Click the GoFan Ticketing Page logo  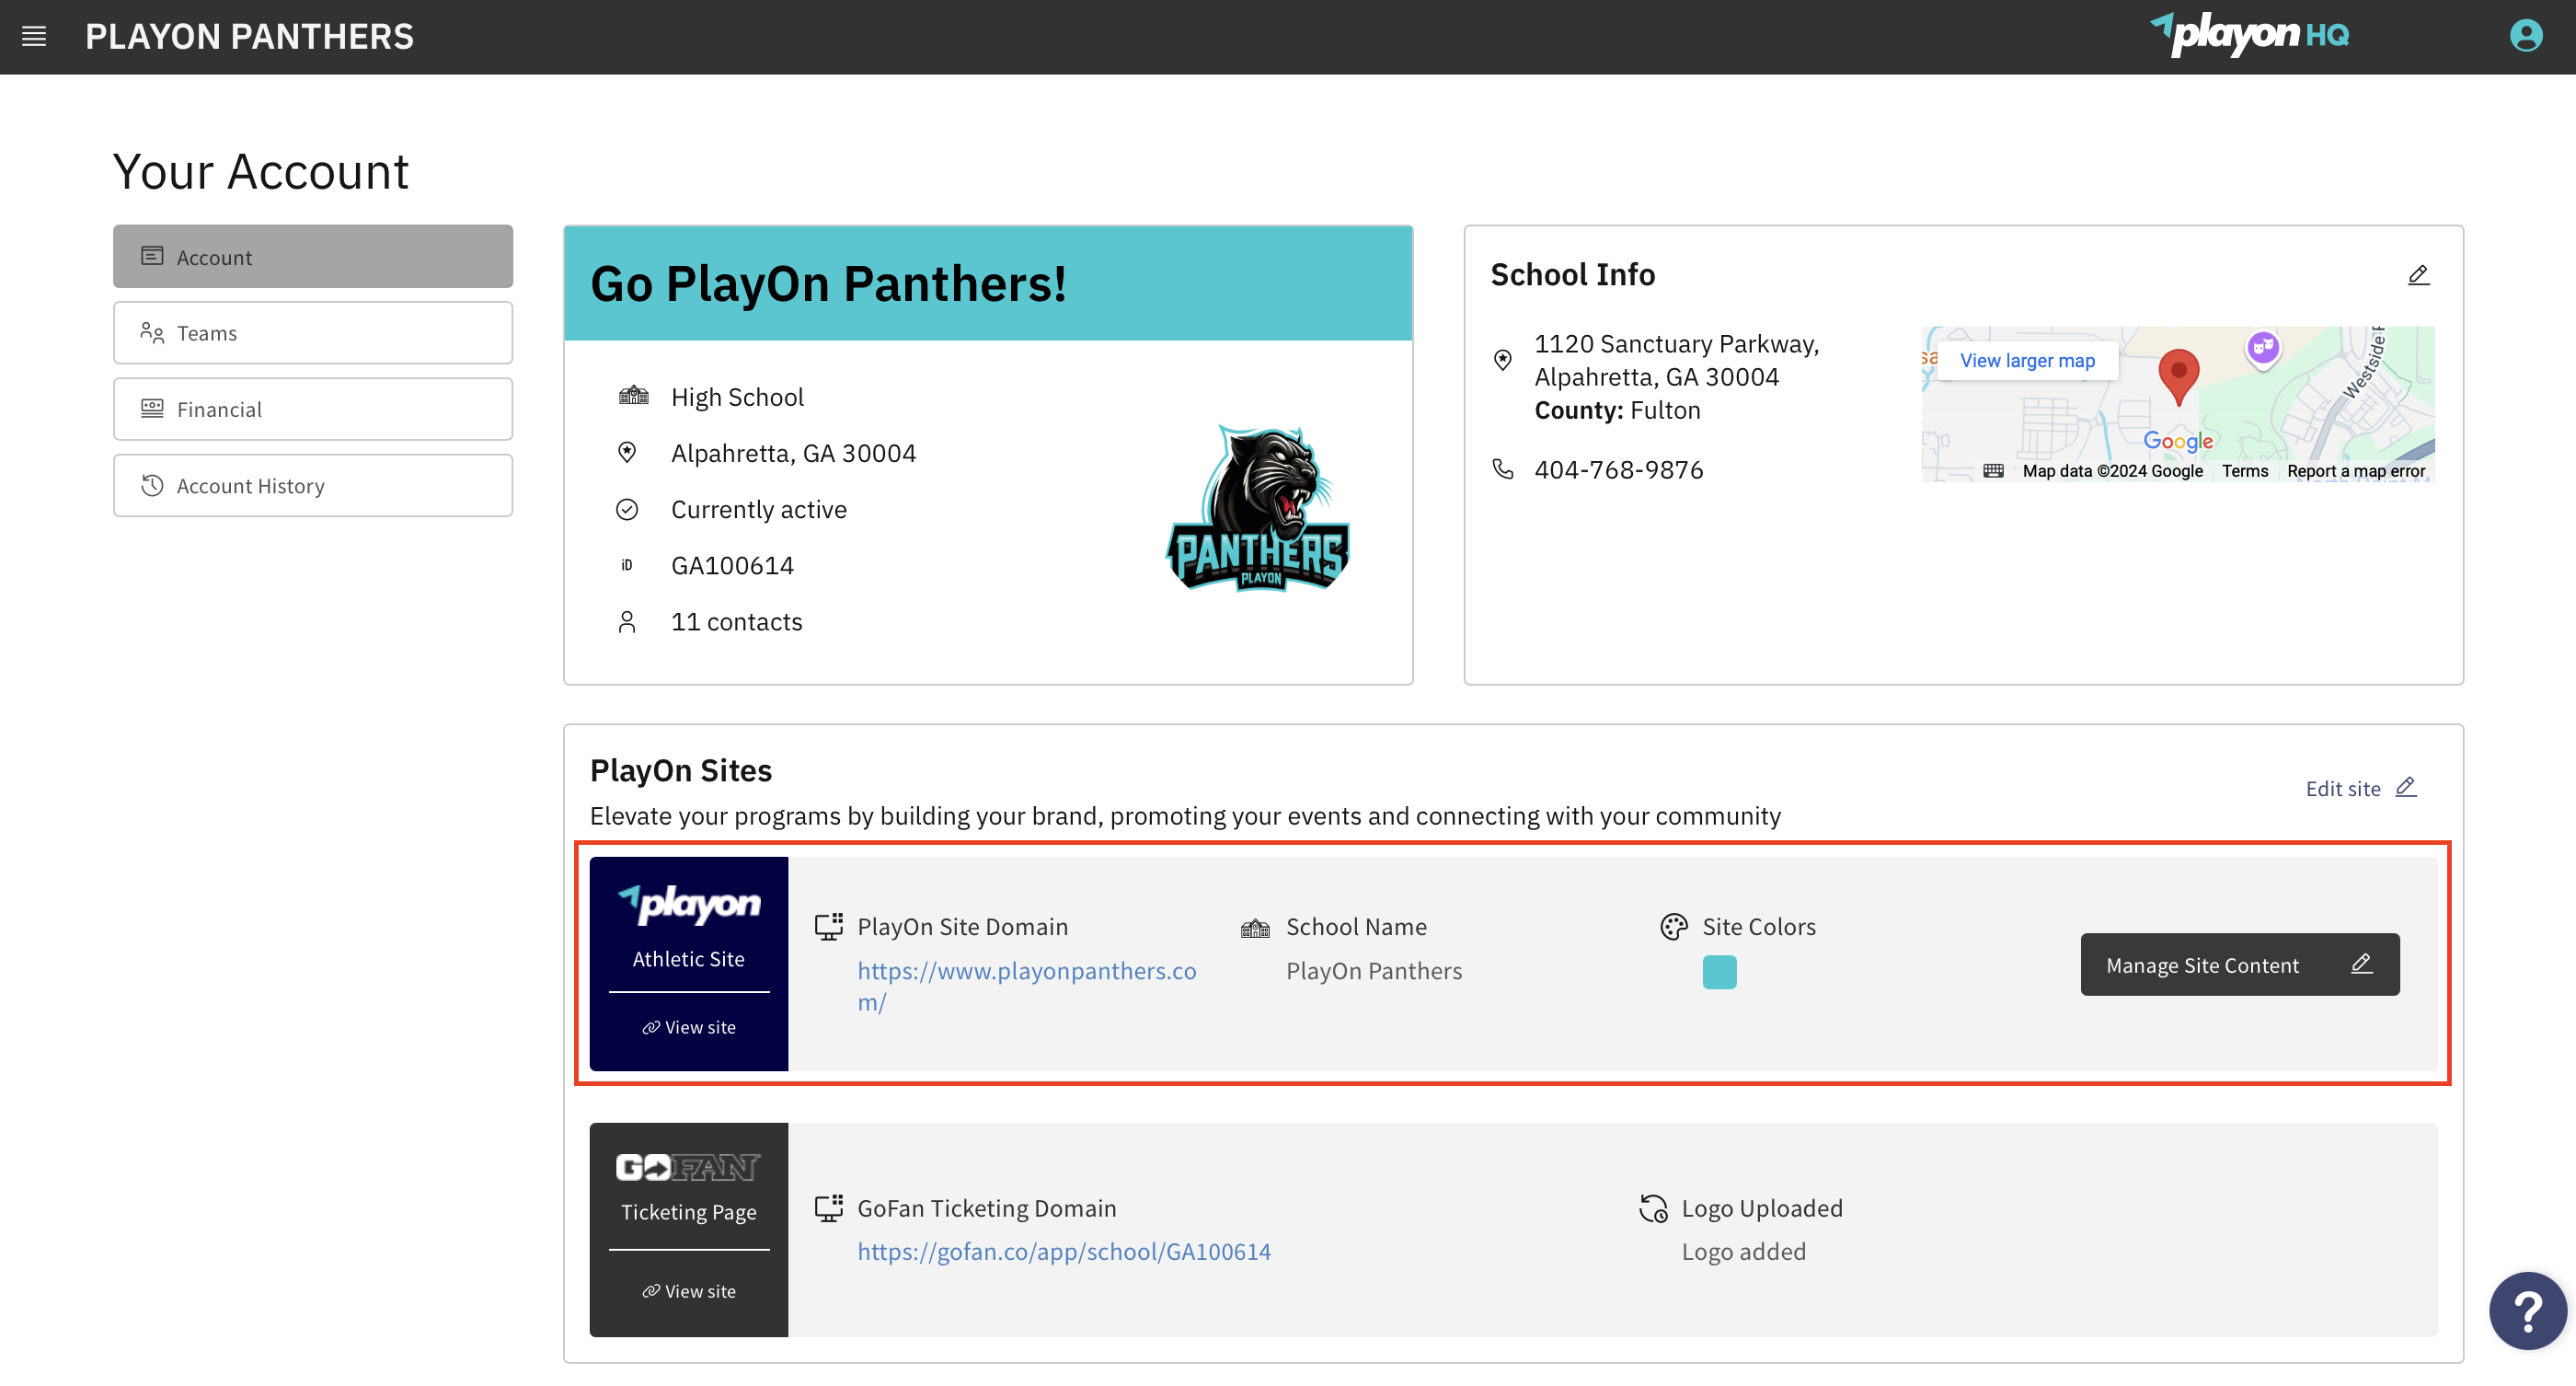pos(688,1167)
